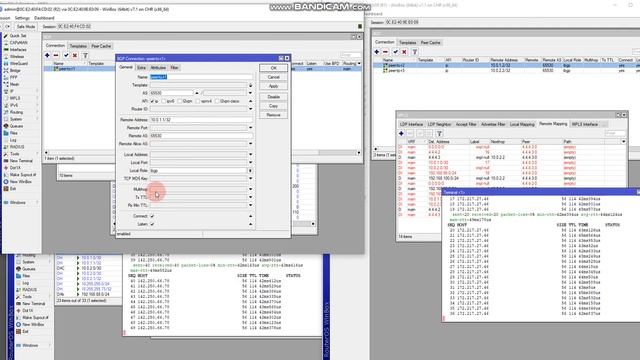Click Make Supout.rif in the upper sidebar
This screenshot has width=640, height=360.
[22, 175]
